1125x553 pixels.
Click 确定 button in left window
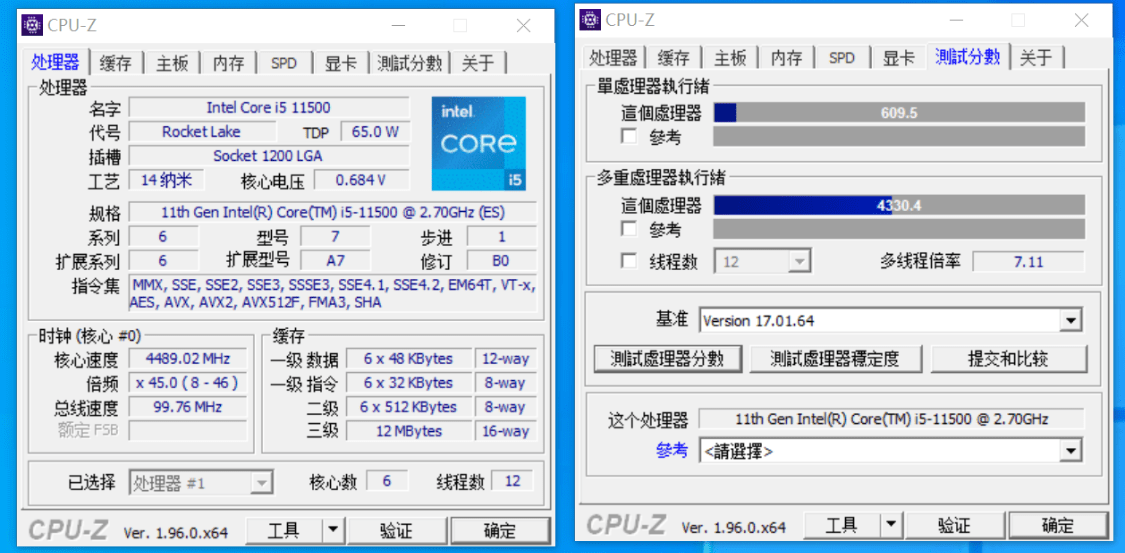click(x=499, y=531)
